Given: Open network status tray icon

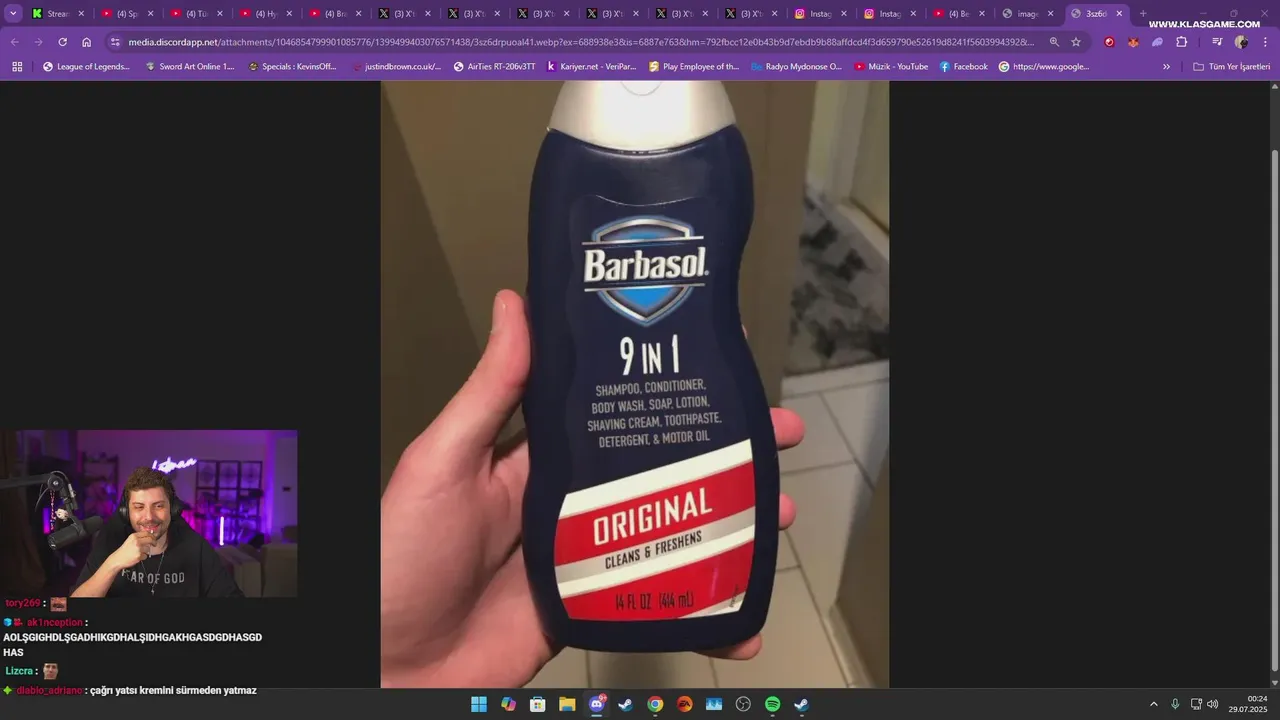Looking at the screenshot, I should pos(1196,704).
